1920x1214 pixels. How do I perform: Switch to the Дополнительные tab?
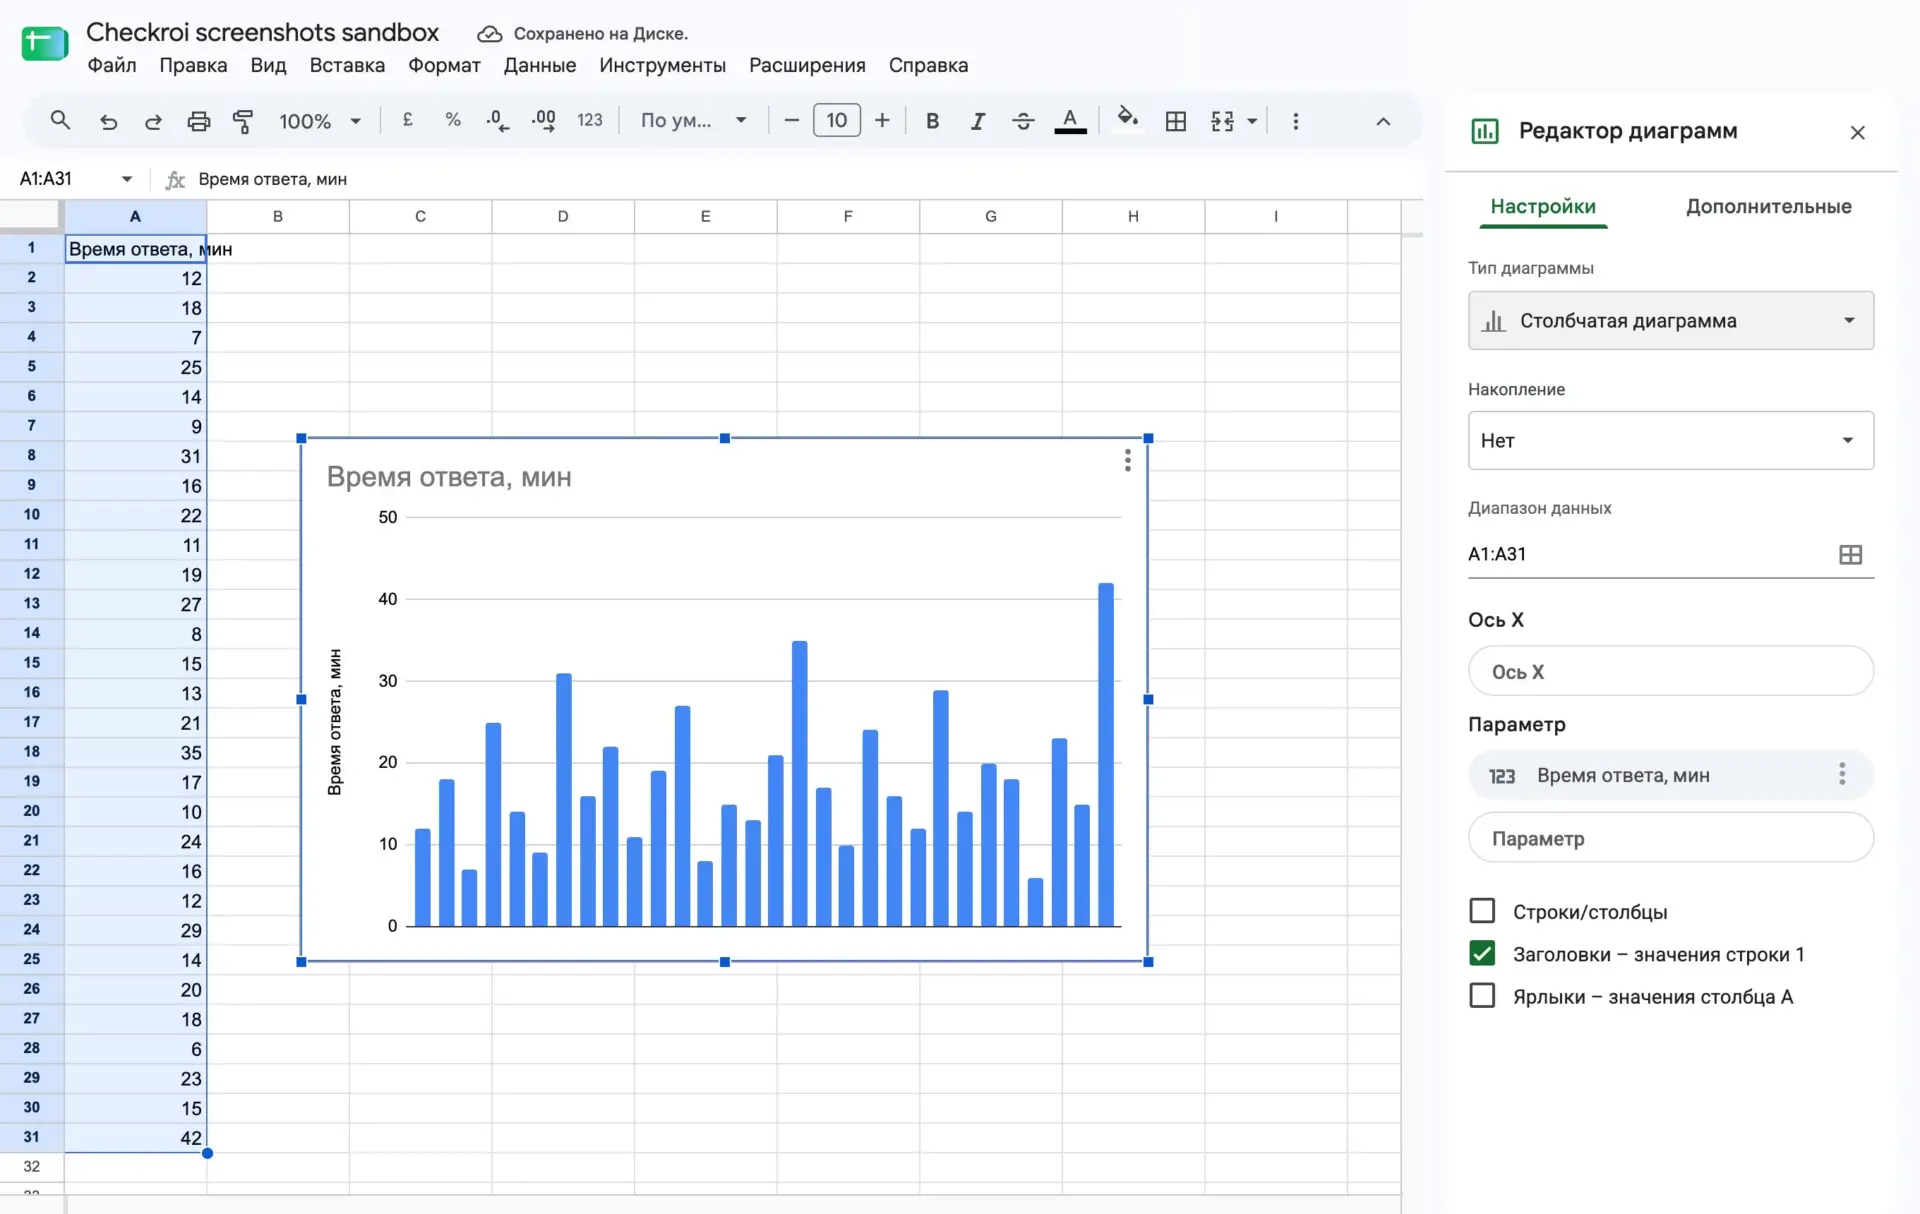tap(1768, 206)
